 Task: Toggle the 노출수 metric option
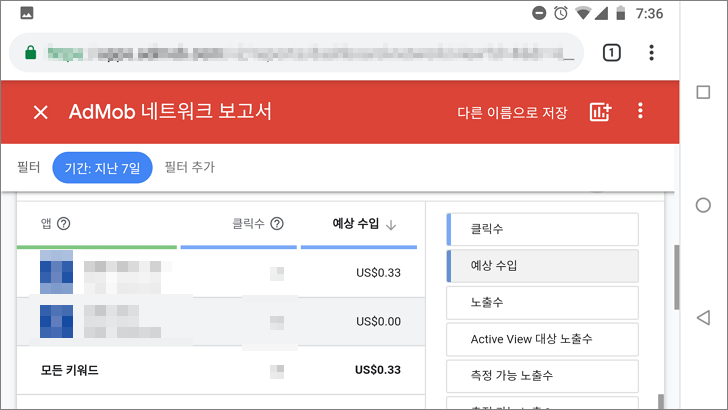[542, 302]
